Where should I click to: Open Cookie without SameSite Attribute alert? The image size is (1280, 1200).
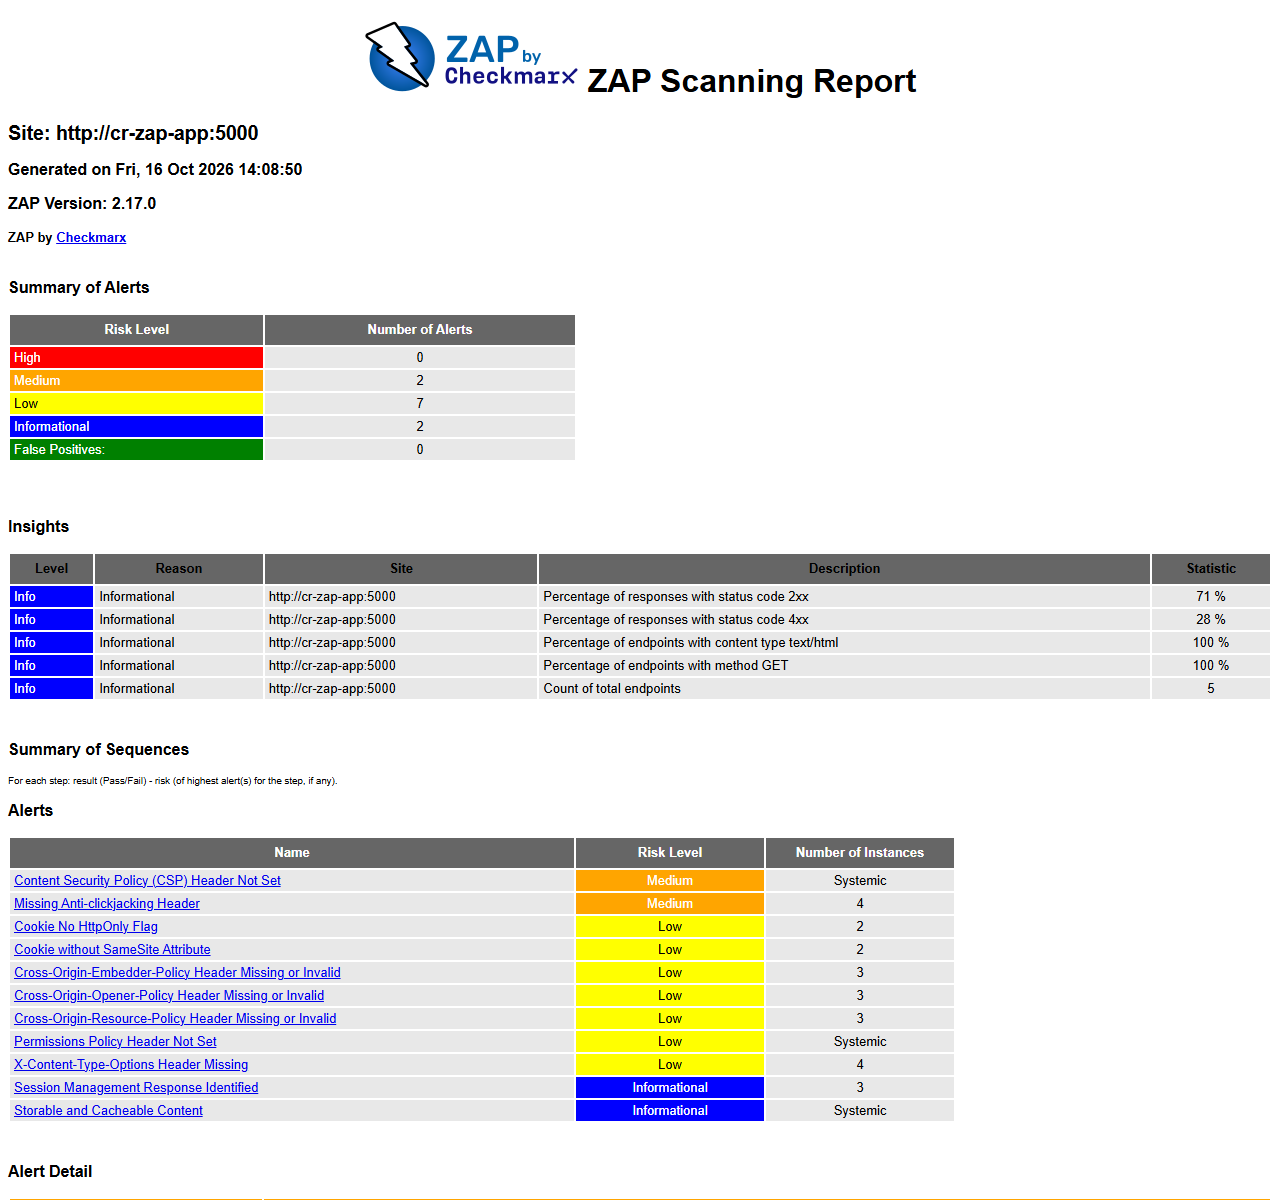112,949
